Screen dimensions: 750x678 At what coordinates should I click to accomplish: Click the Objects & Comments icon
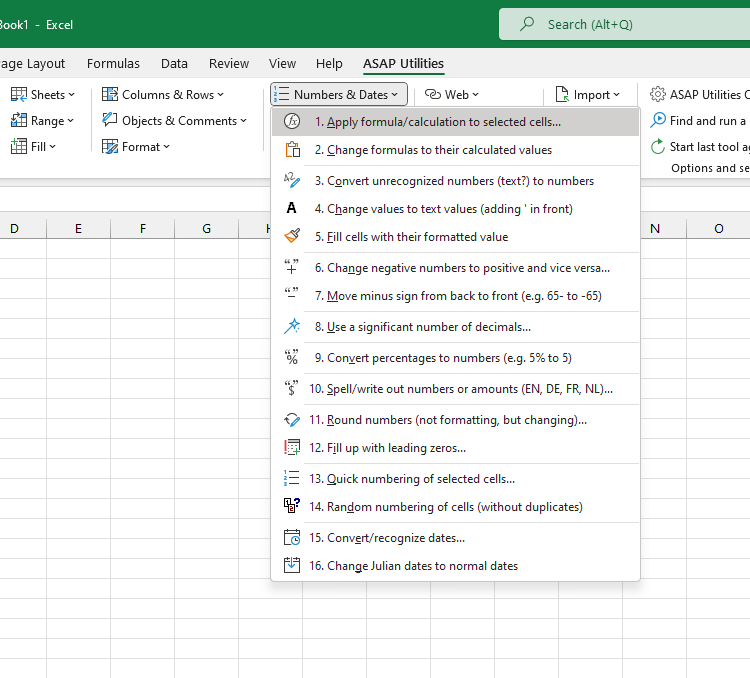point(110,120)
